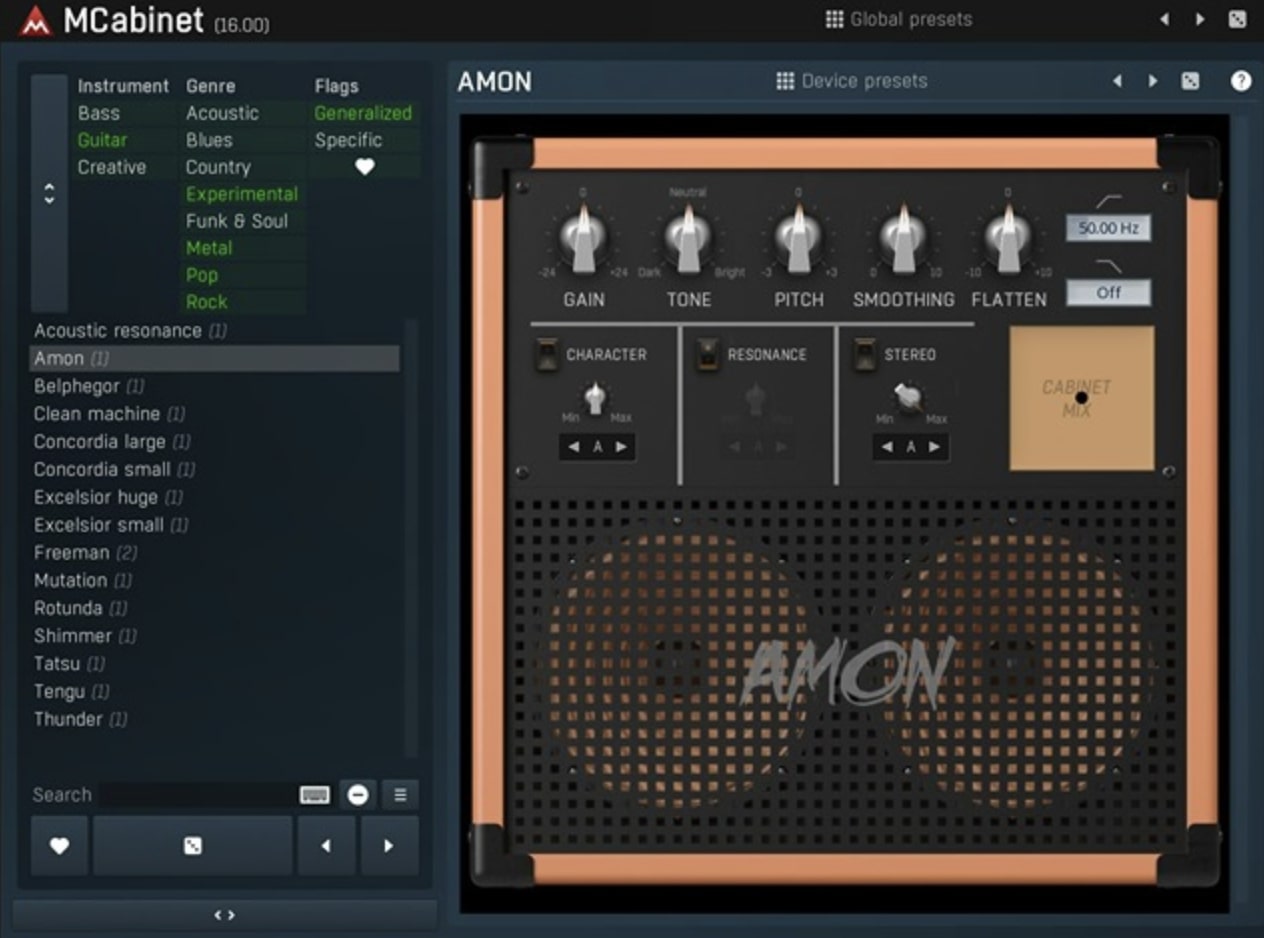The height and width of the screenshot is (938, 1264).
Task: Toggle the Country genre filter
Action: [218, 167]
